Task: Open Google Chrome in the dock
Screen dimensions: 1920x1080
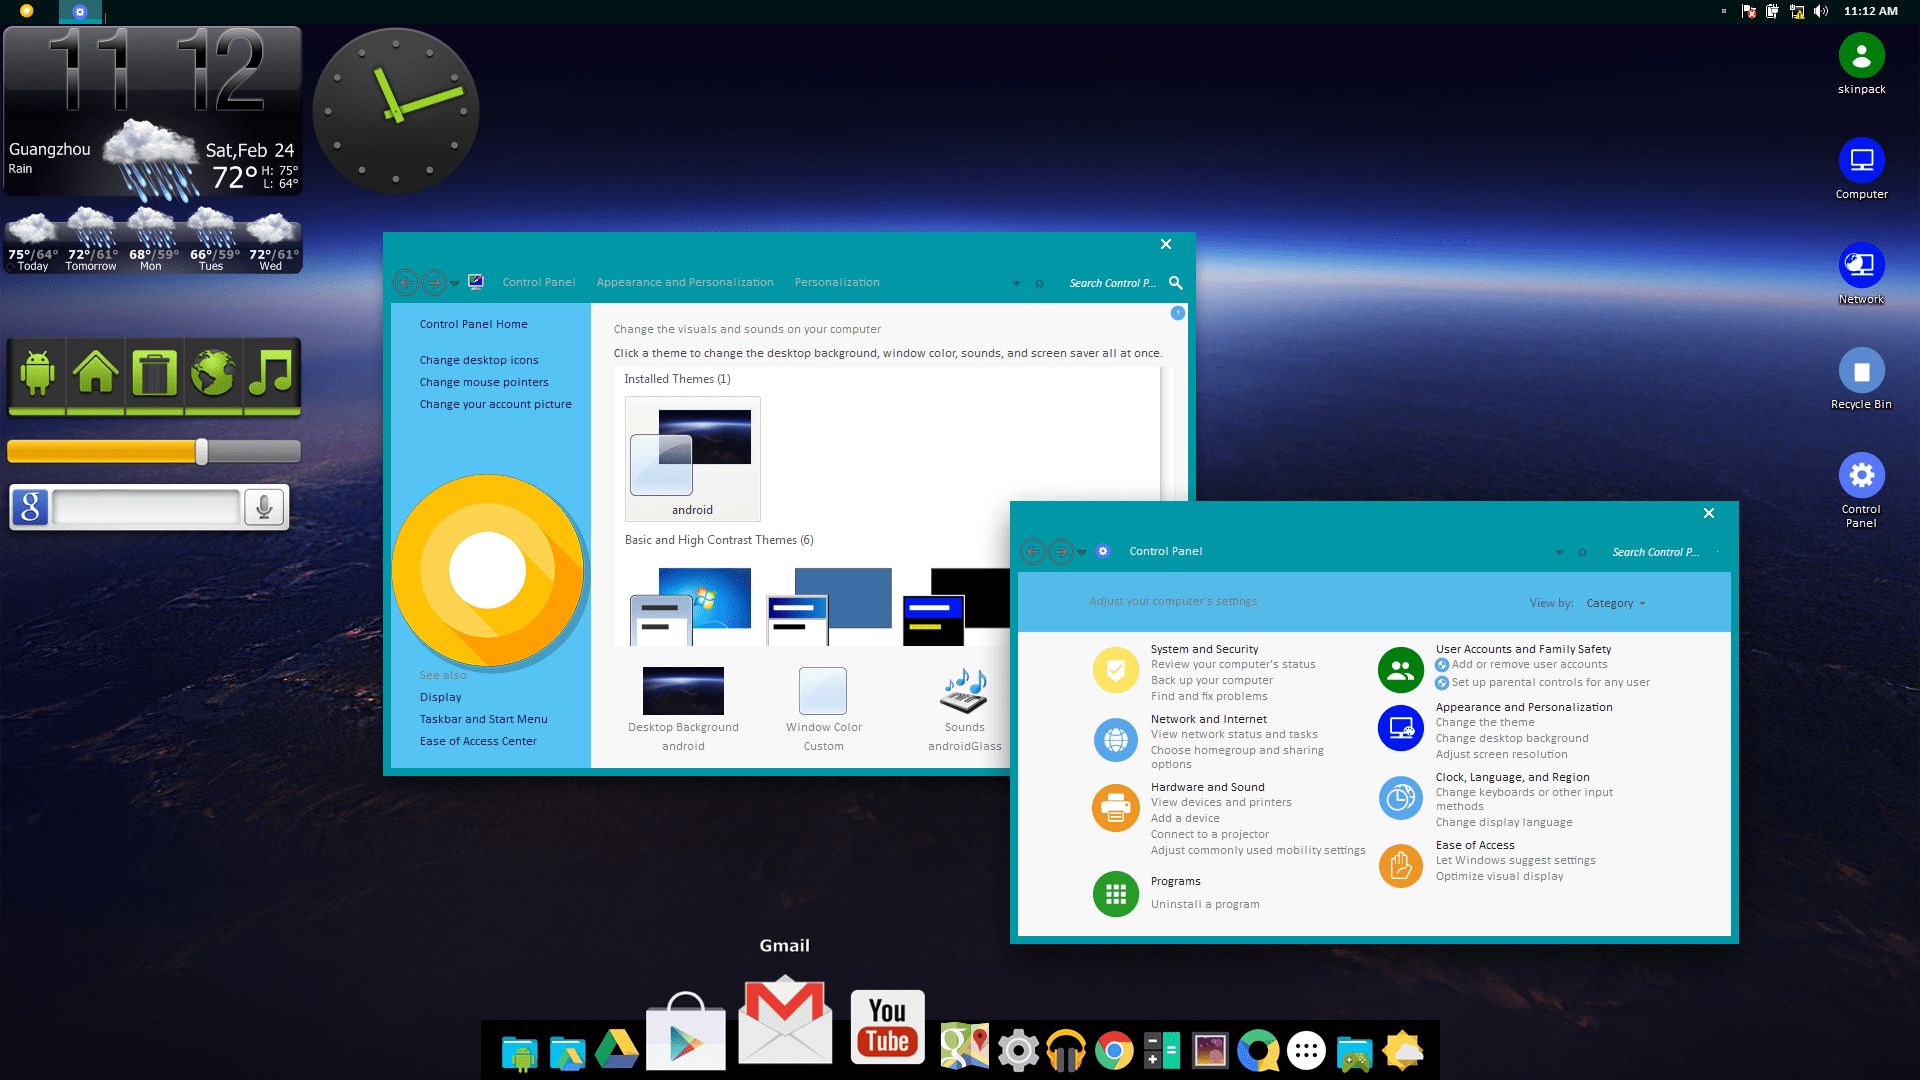Action: (x=1113, y=1051)
